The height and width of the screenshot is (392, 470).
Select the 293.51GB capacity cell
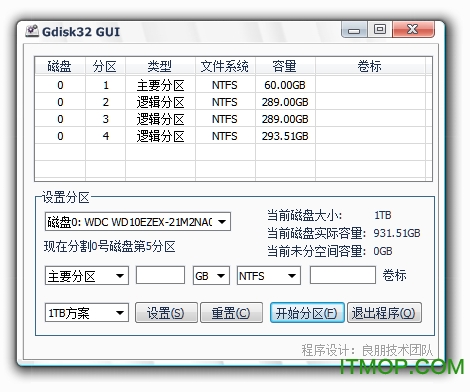(285, 136)
